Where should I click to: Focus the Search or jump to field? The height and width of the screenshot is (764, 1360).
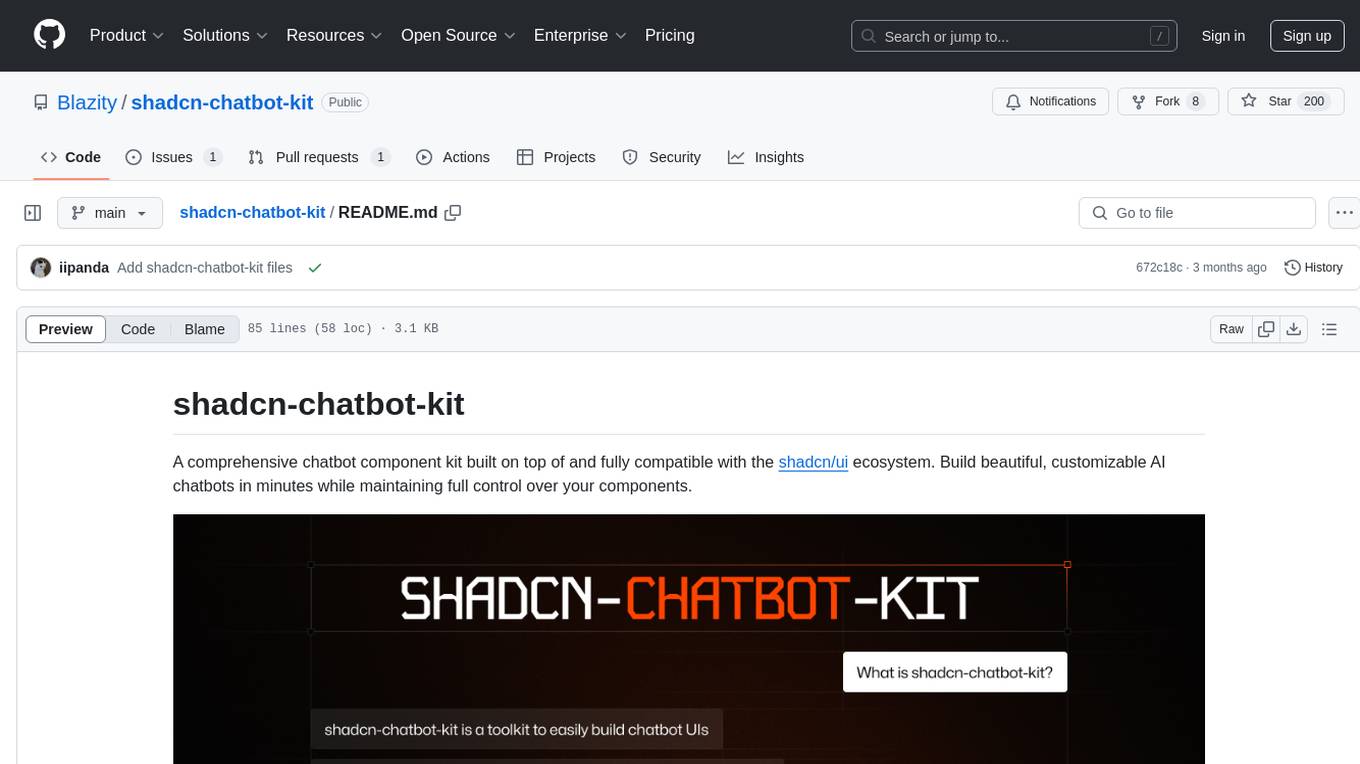[1015, 36]
